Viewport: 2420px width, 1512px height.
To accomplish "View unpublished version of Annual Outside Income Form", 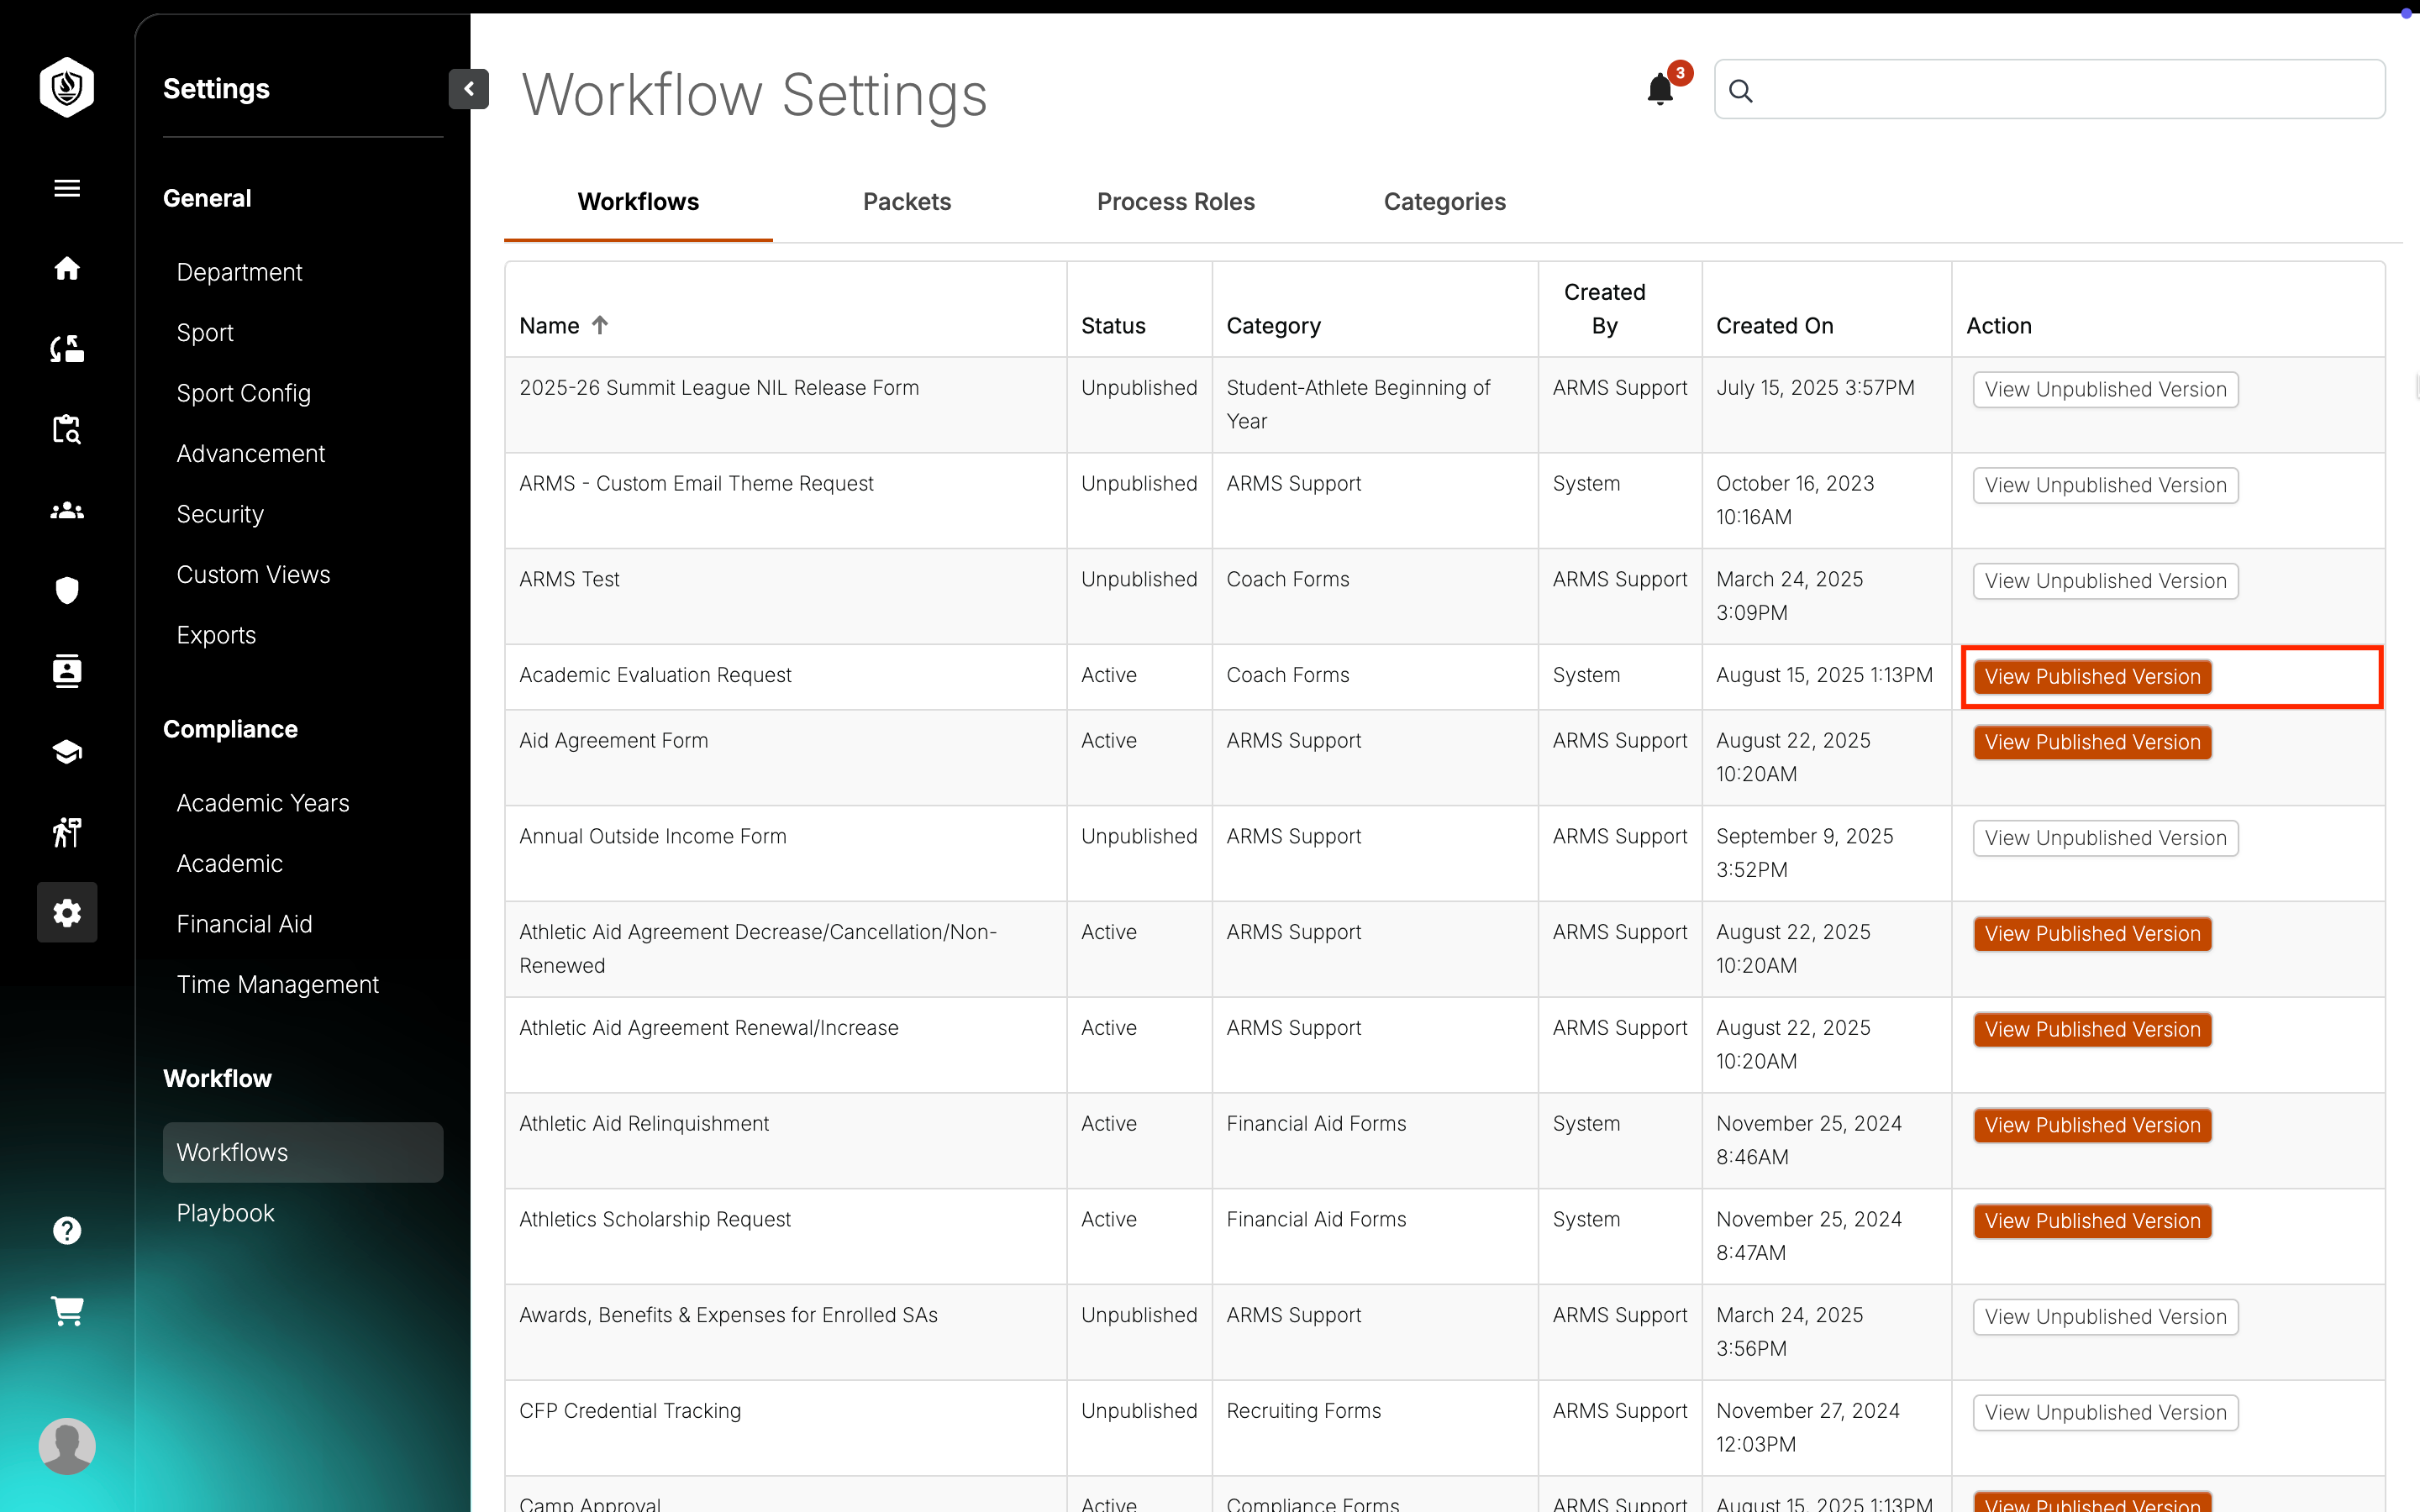I will pos(2105,838).
